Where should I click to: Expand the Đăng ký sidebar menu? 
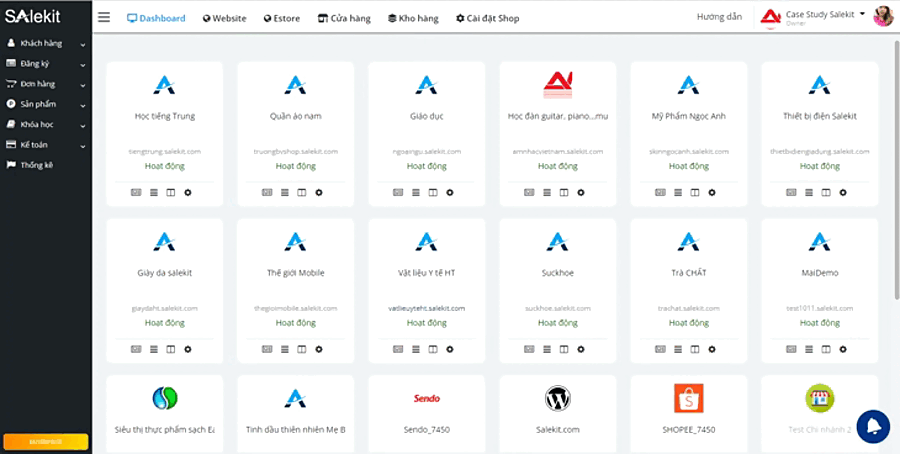coord(46,64)
